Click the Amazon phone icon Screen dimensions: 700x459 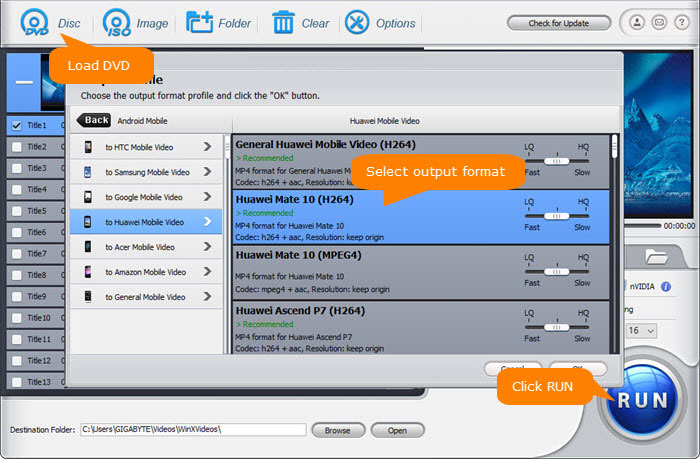point(88,272)
